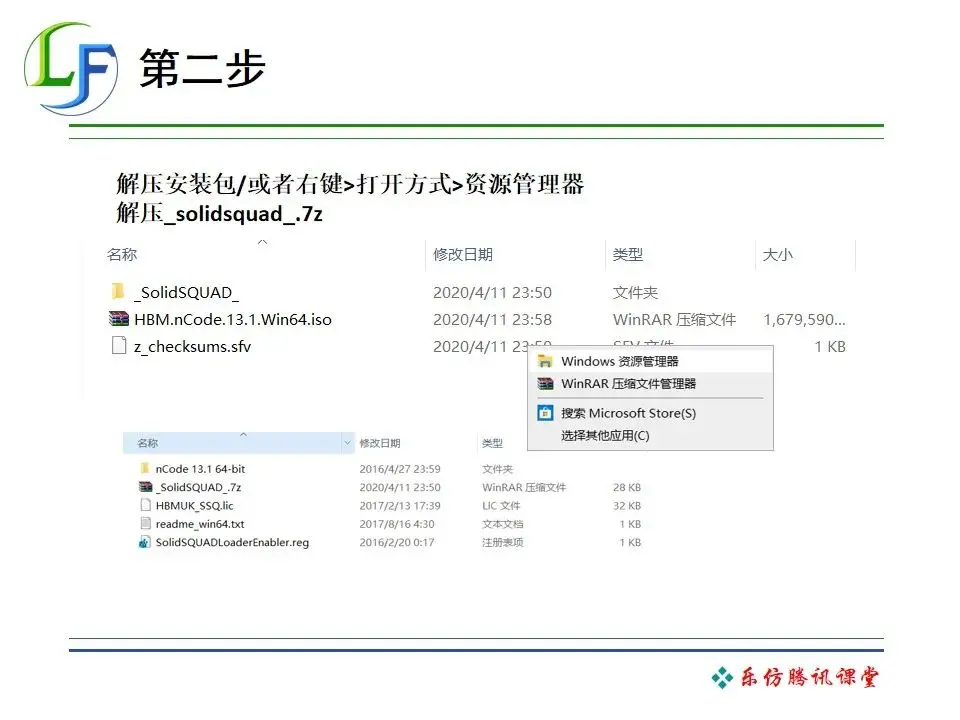
Task: Click the nCode 13.1 64-bit folder icon
Action: (x=144, y=468)
